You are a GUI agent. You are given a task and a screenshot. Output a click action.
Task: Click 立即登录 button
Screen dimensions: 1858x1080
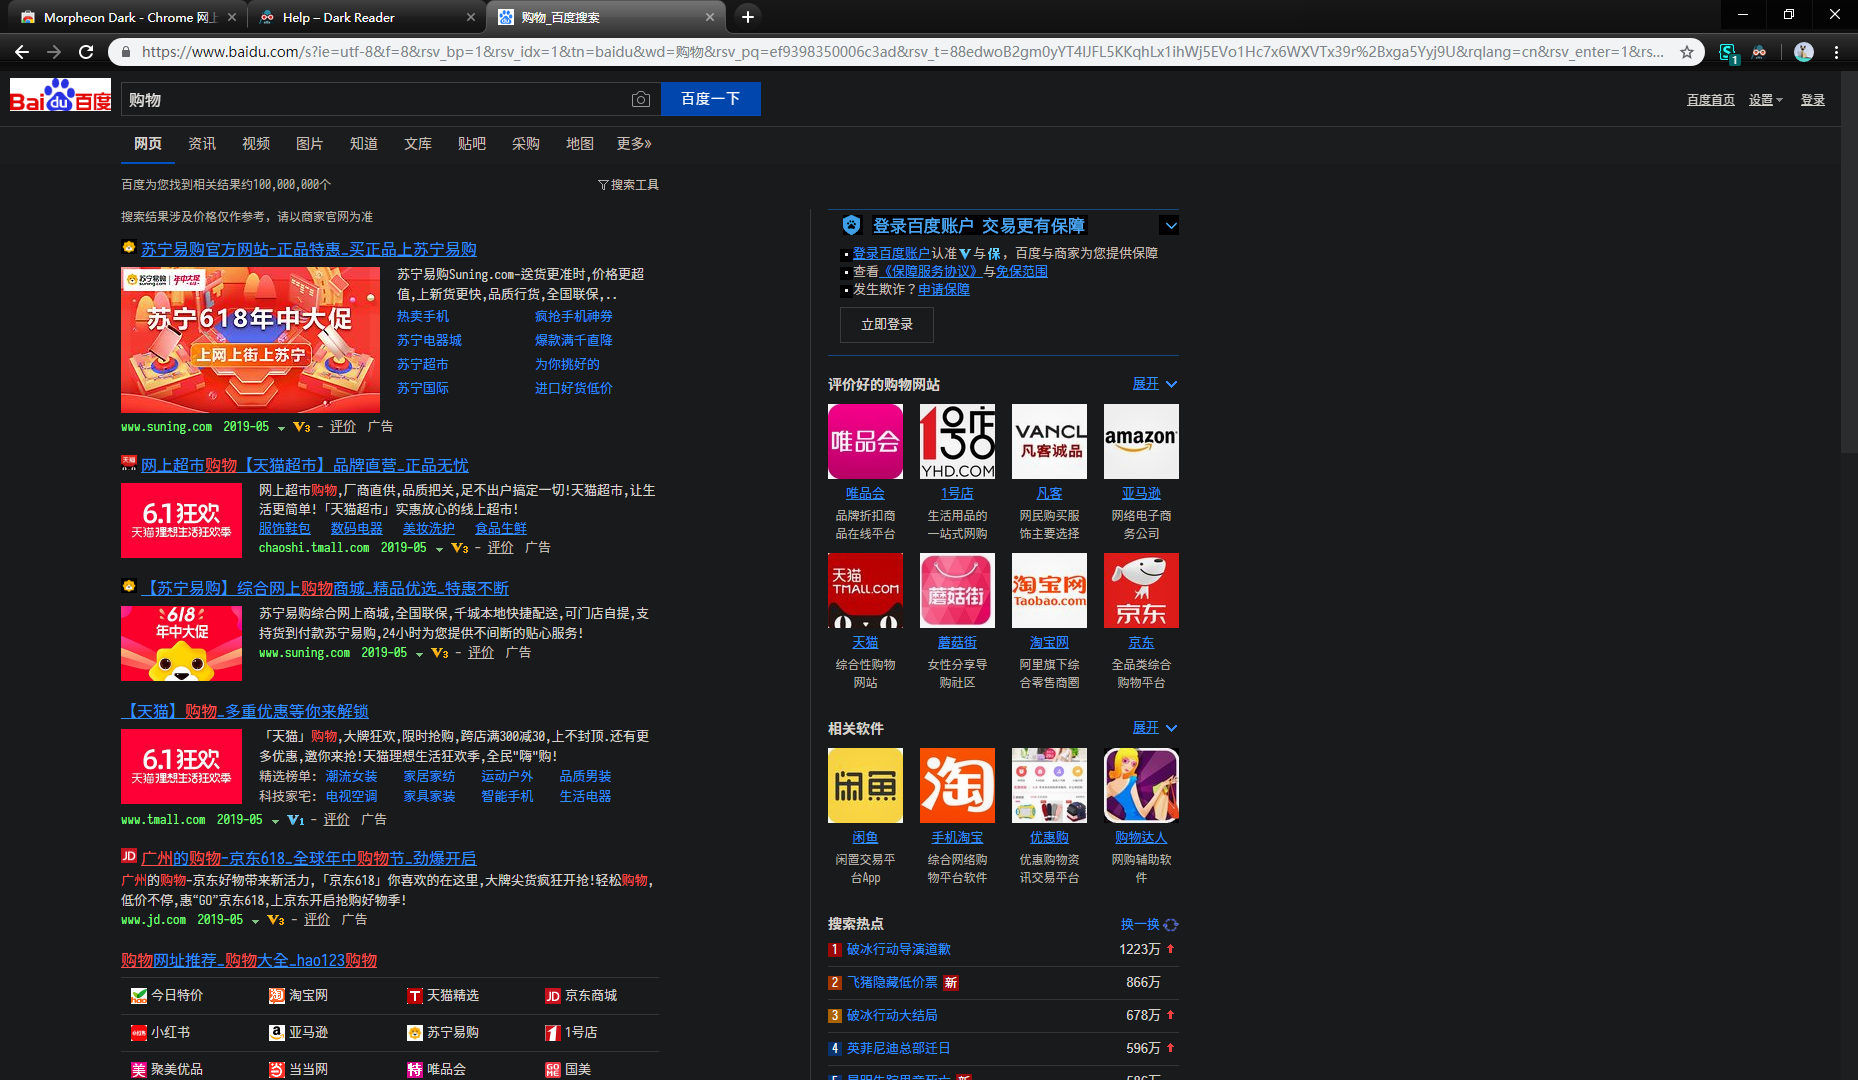[x=887, y=325]
